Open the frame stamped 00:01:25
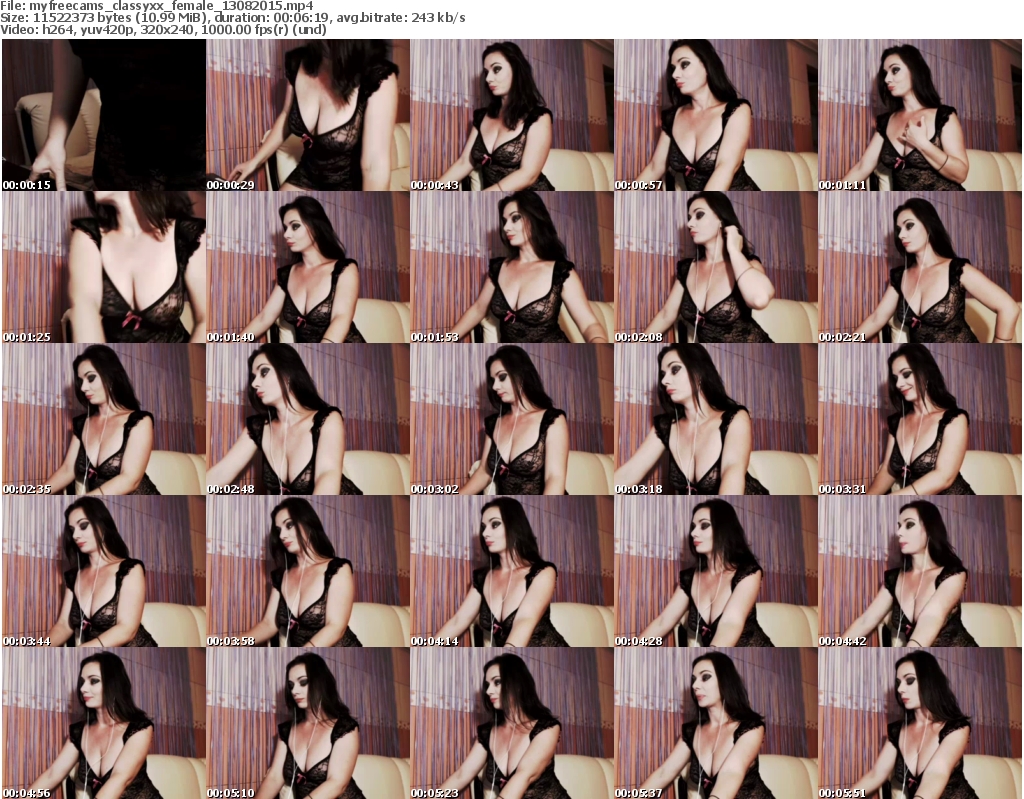Image resolution: width=1024 pixels, height=799 pixels. pos(104,267)
